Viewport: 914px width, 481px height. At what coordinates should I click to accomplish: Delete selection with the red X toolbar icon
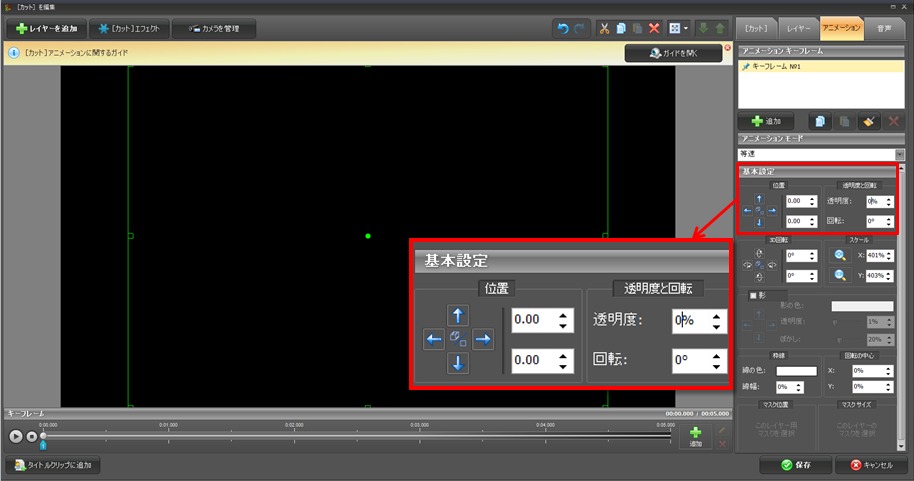654,29
